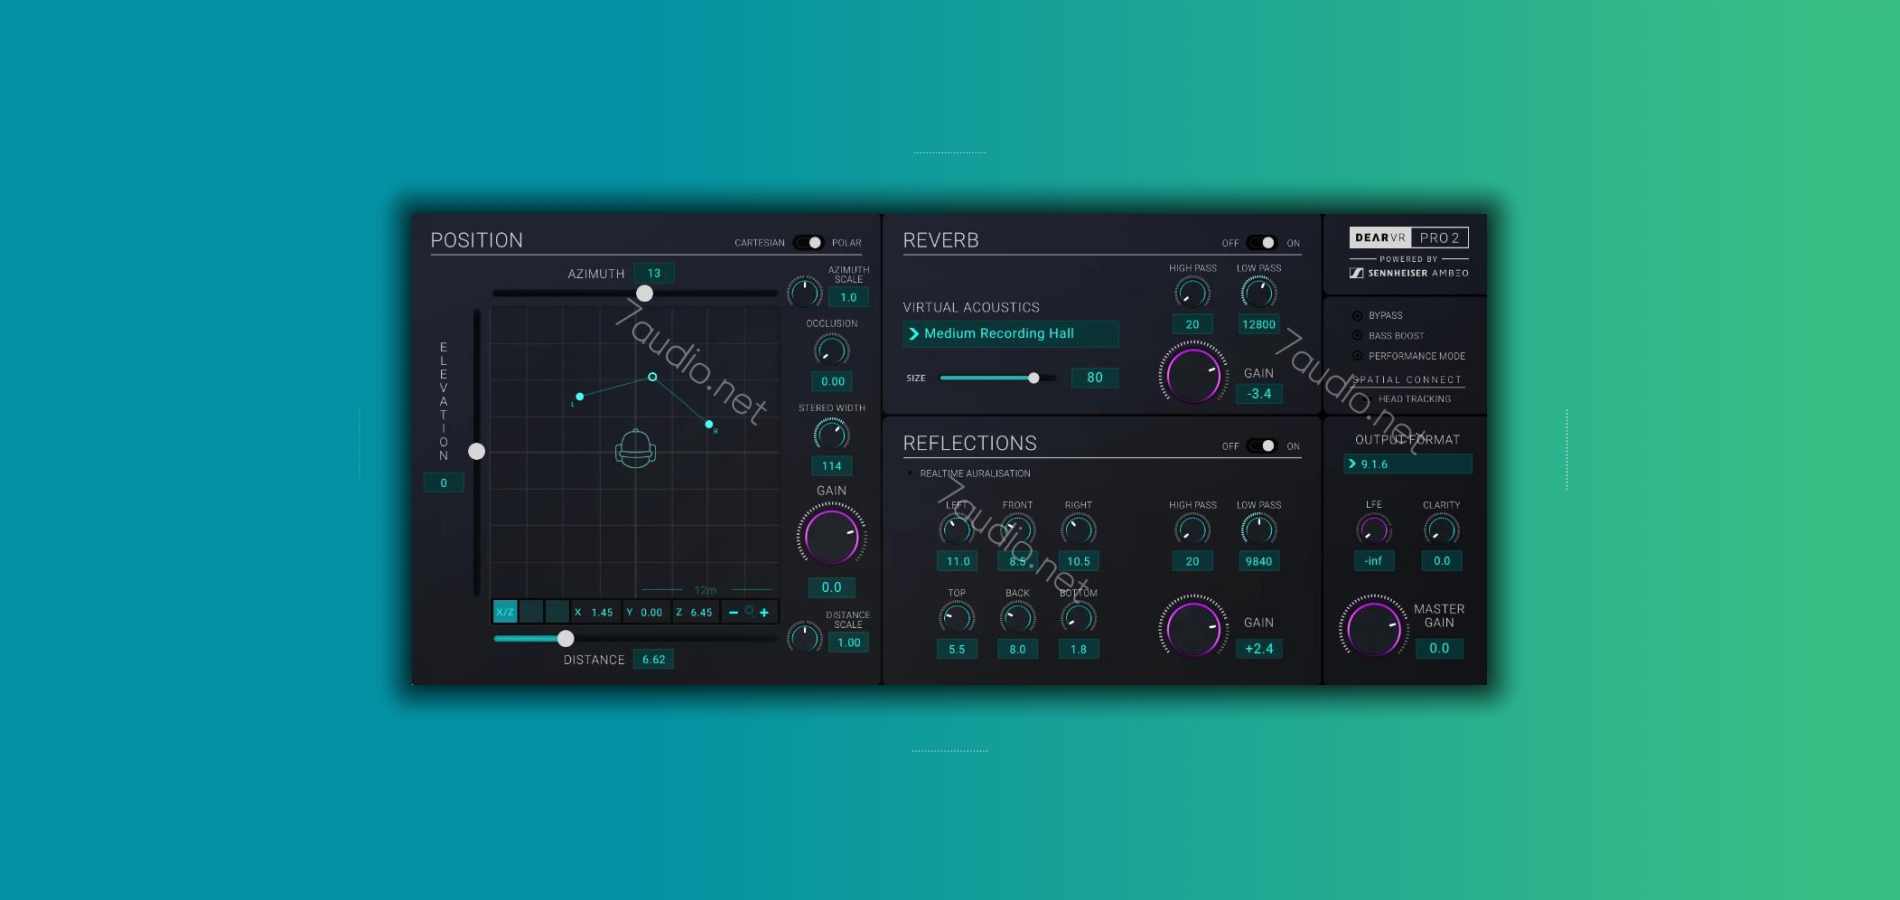Viewport: 1900px width, 900px height.
Task: Click the Reflections Gain knob
Action: (1193, 627)
